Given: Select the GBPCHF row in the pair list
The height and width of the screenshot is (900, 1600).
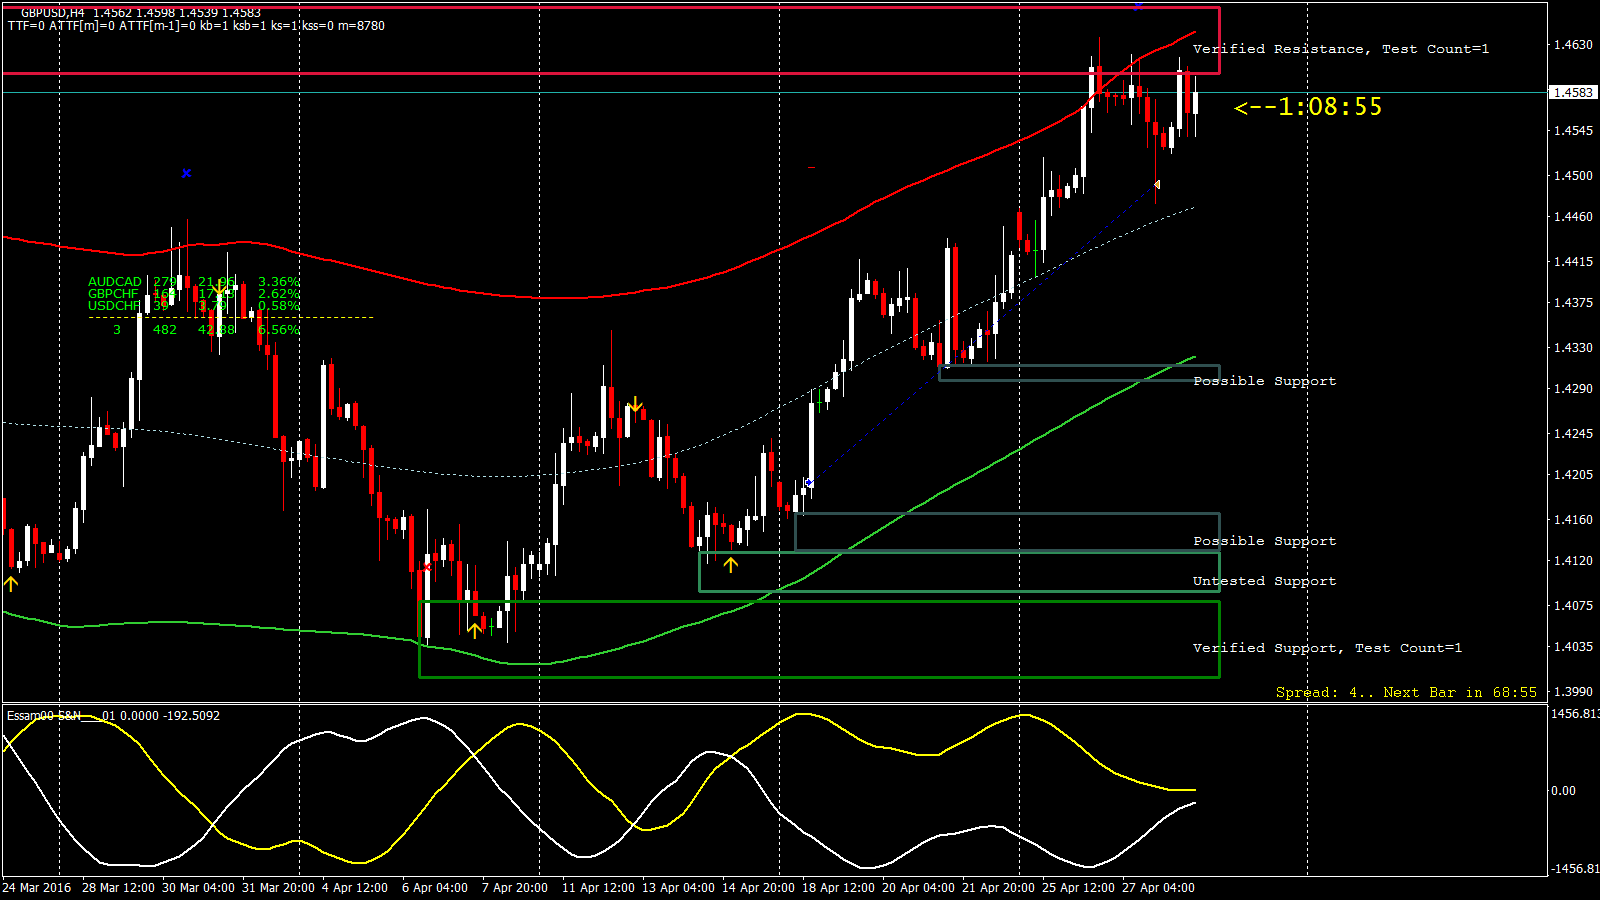Looking at the screenshot, I should click(193, 294).
